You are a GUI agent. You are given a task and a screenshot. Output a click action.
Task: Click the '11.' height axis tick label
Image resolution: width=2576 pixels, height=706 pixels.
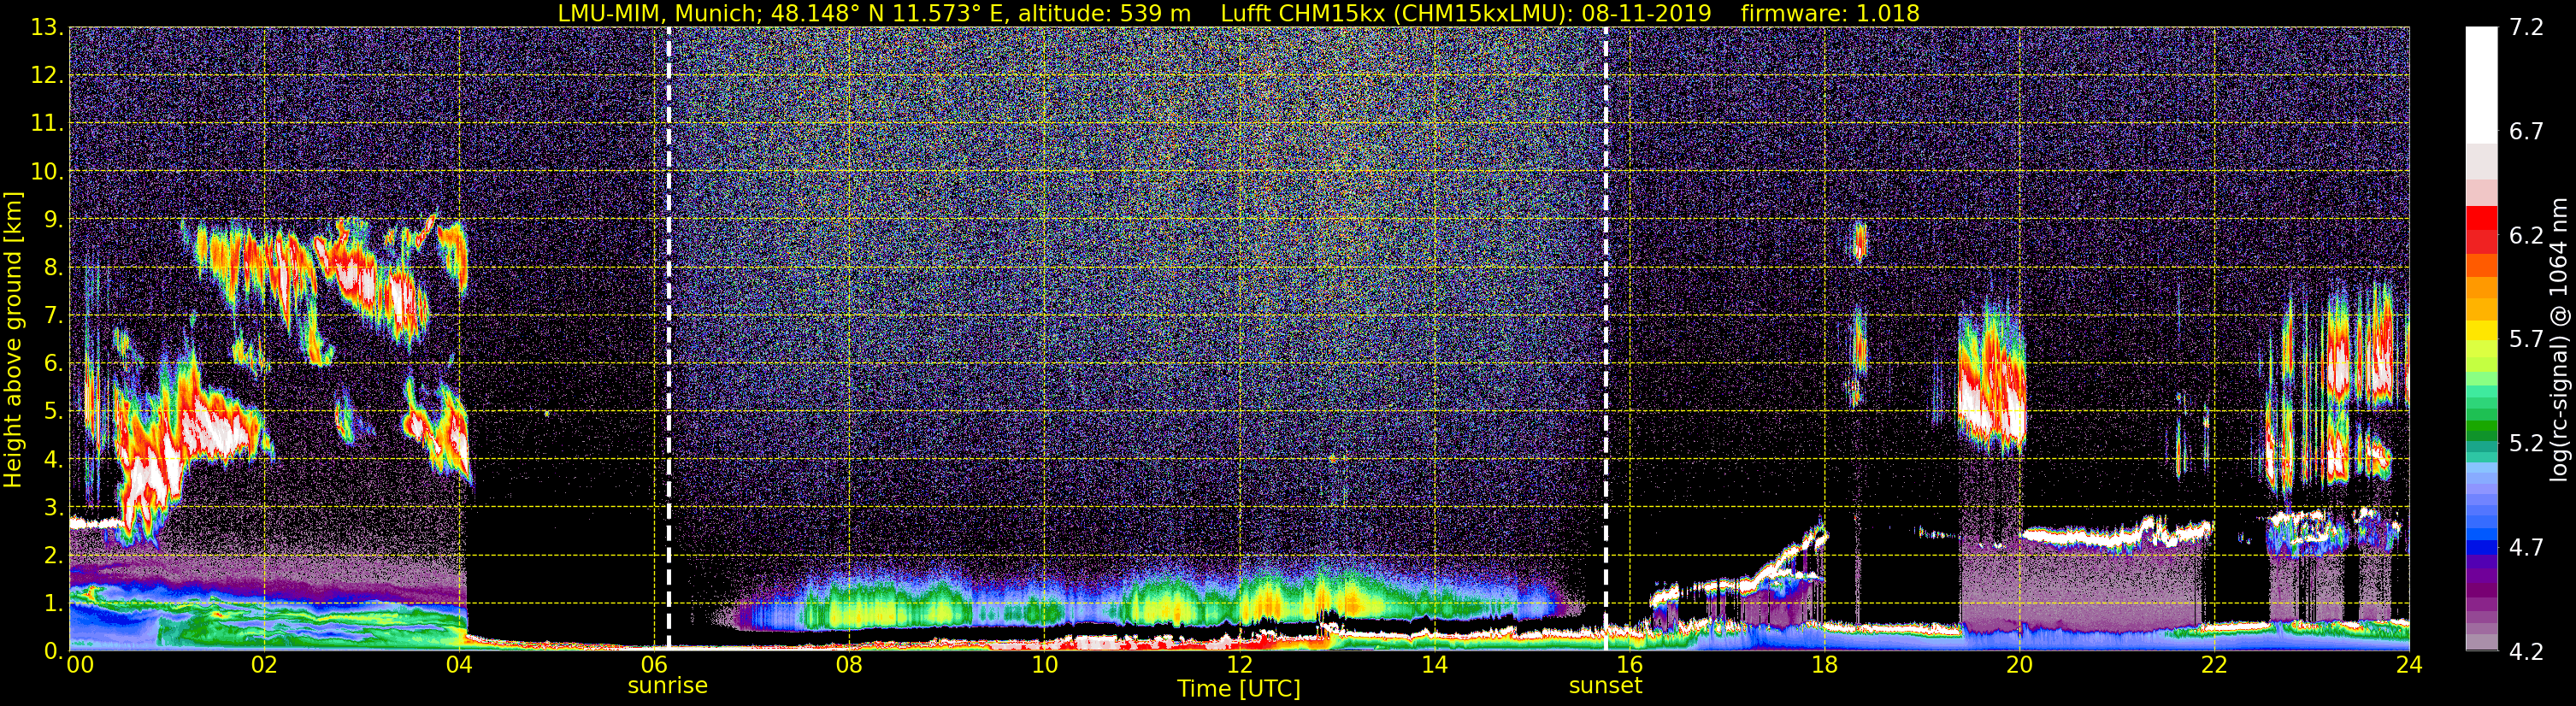46,124
